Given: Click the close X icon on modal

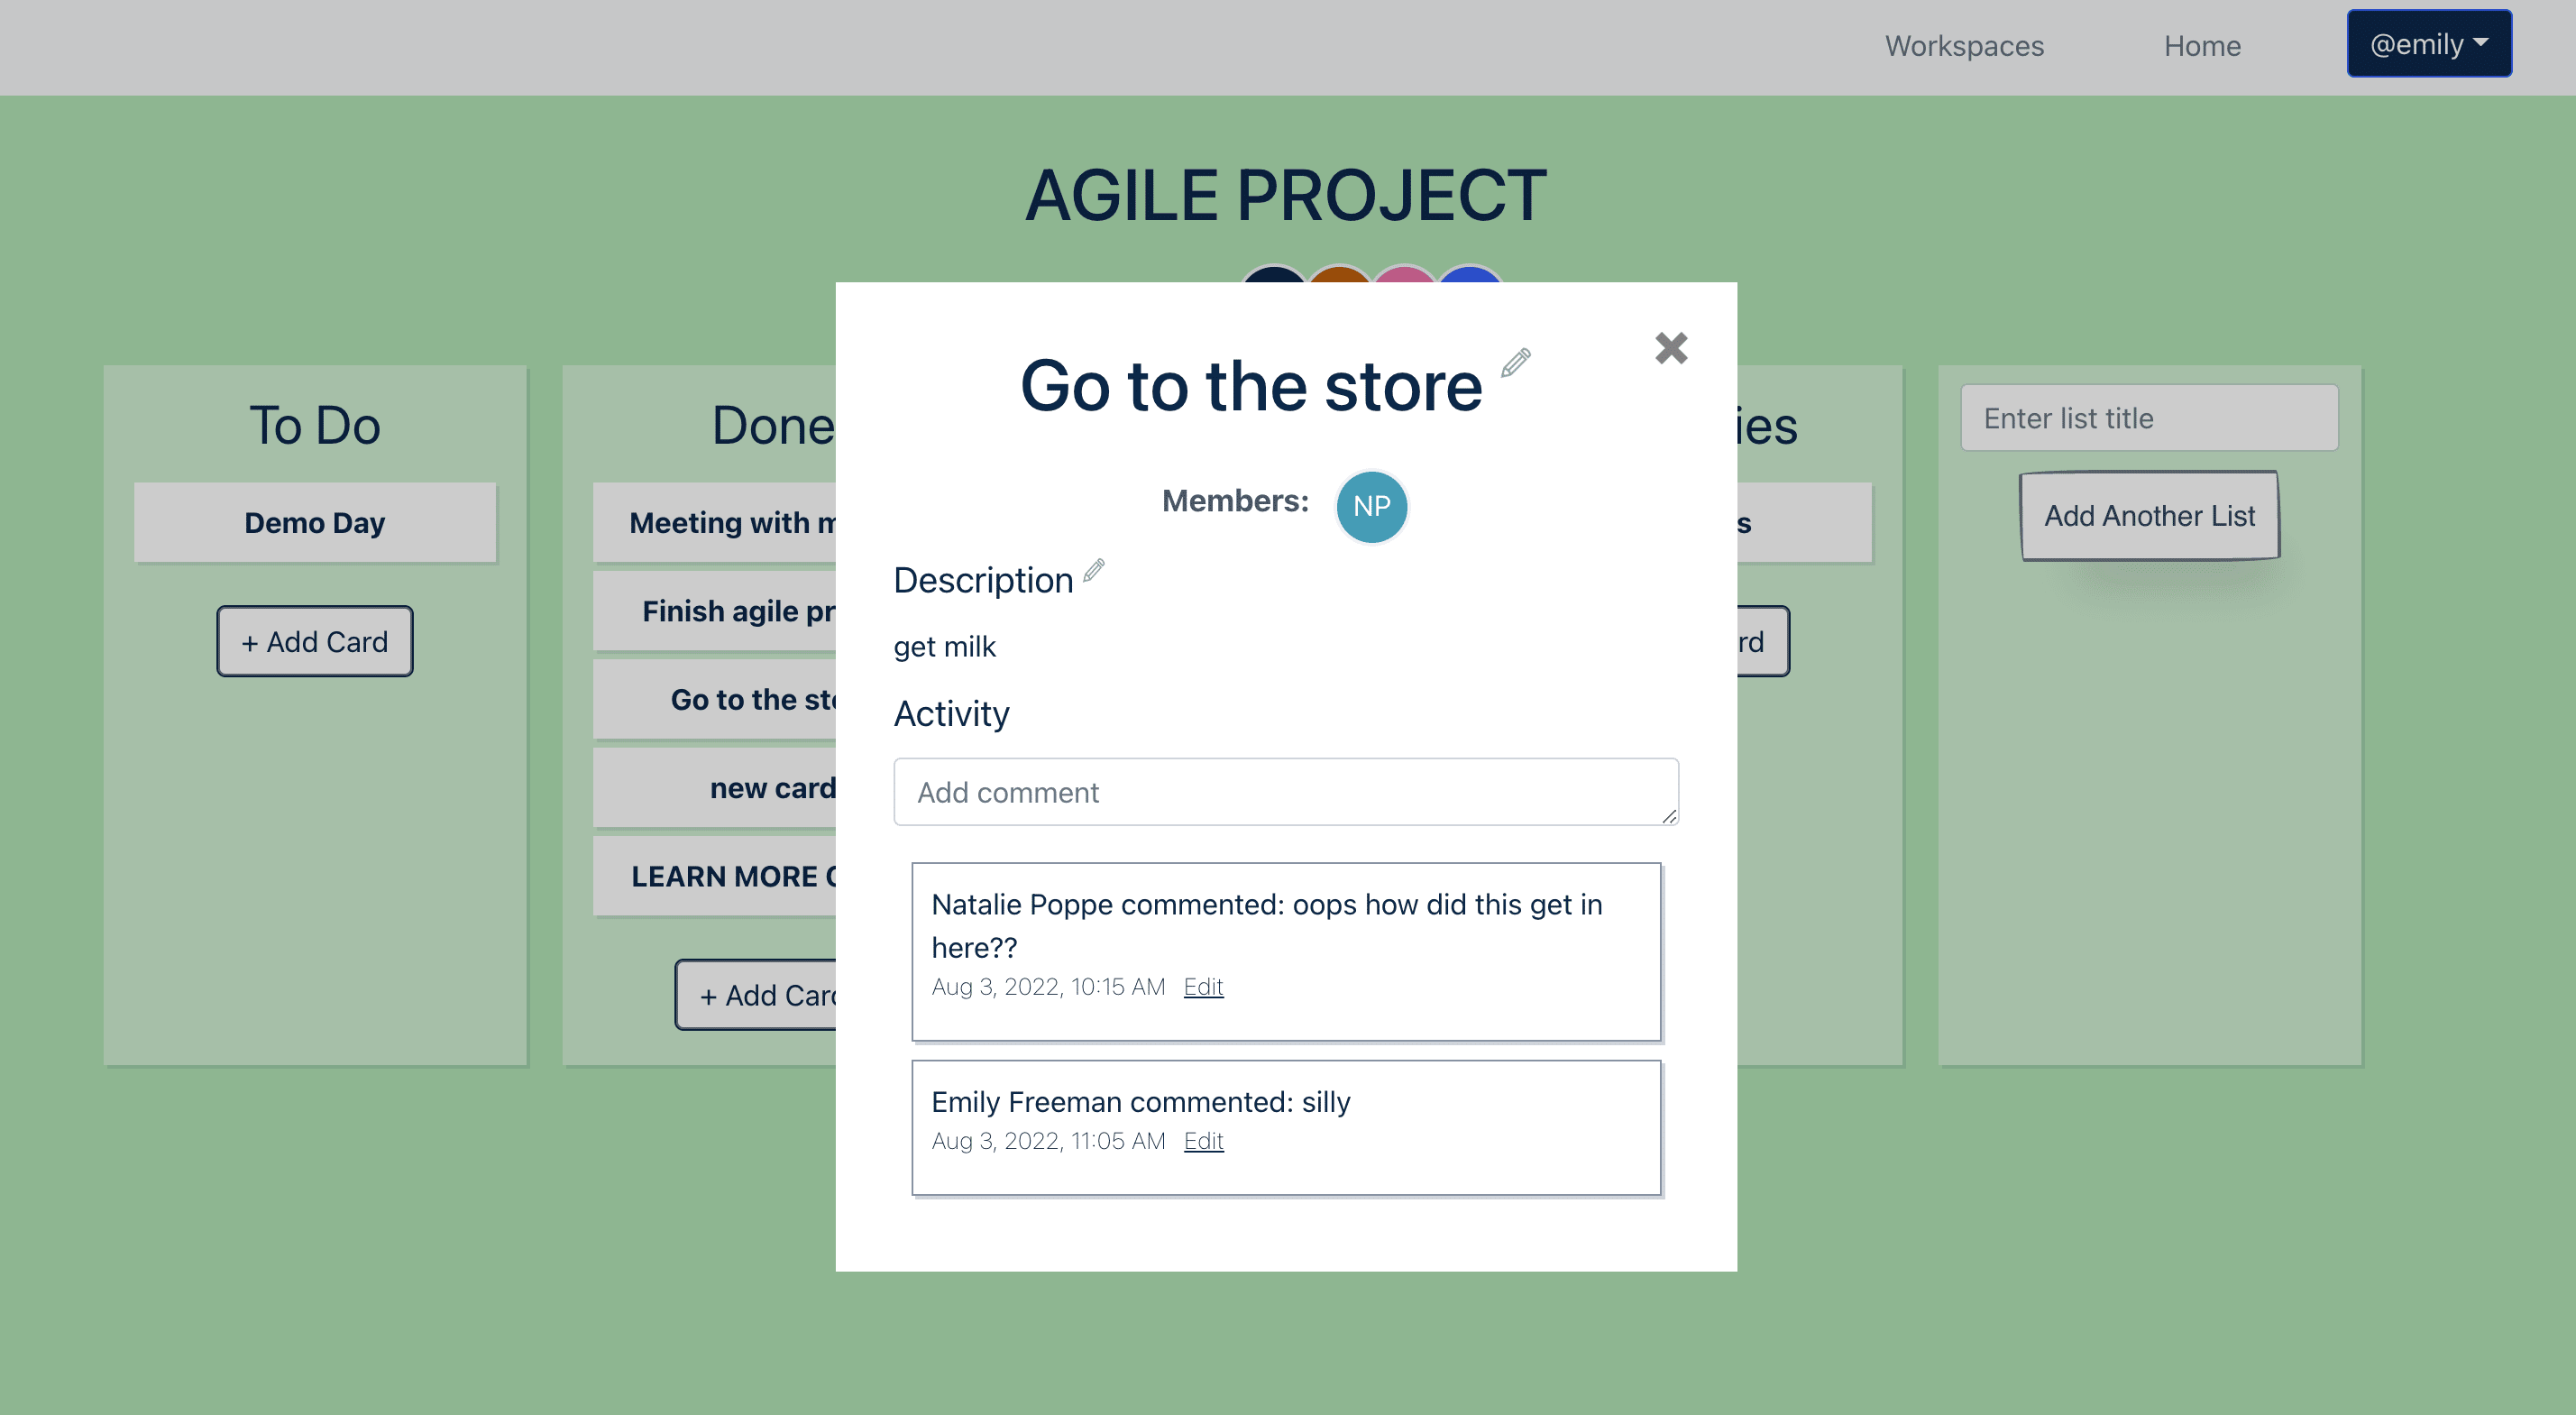Looking at the screenshot, I should [1671, 347].
